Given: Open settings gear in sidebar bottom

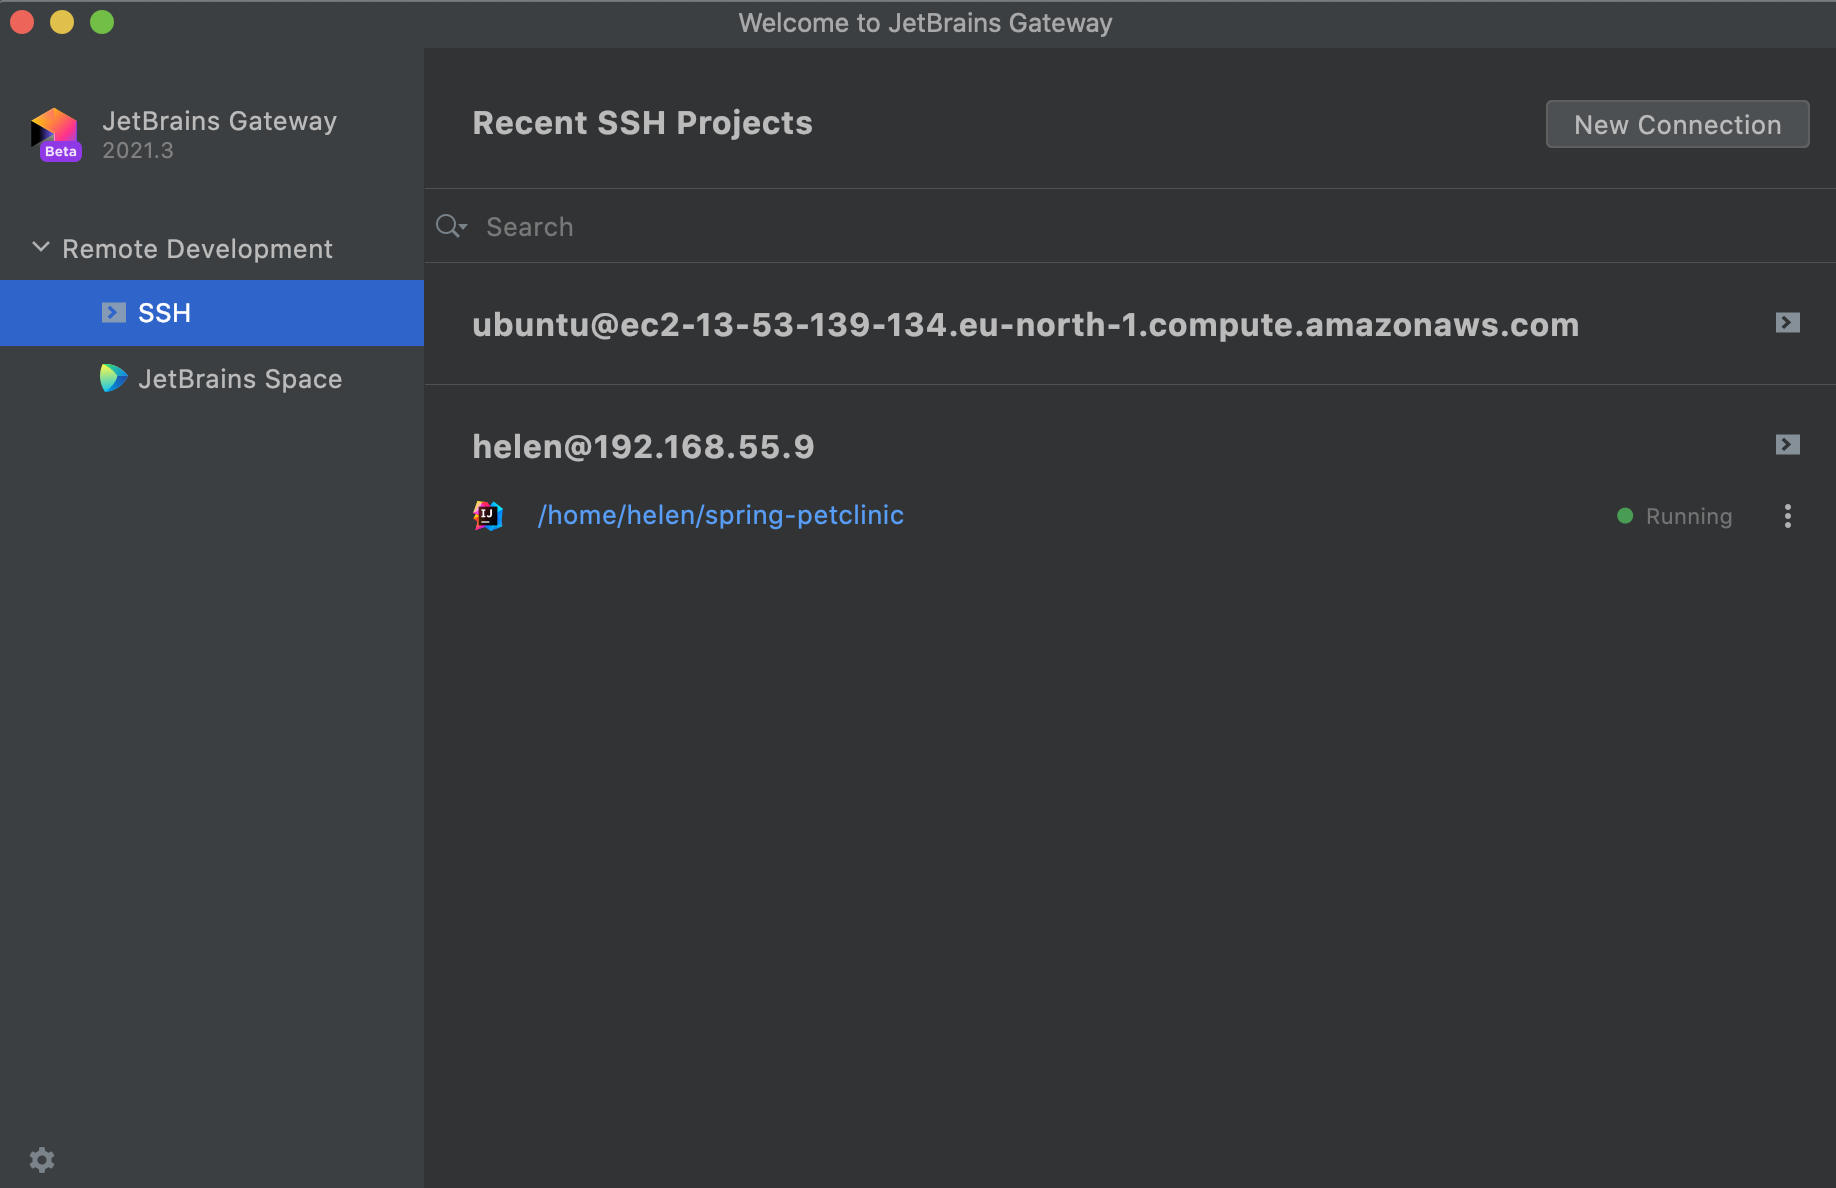Looking at the screenshot, I should (x=42, y=1160).
